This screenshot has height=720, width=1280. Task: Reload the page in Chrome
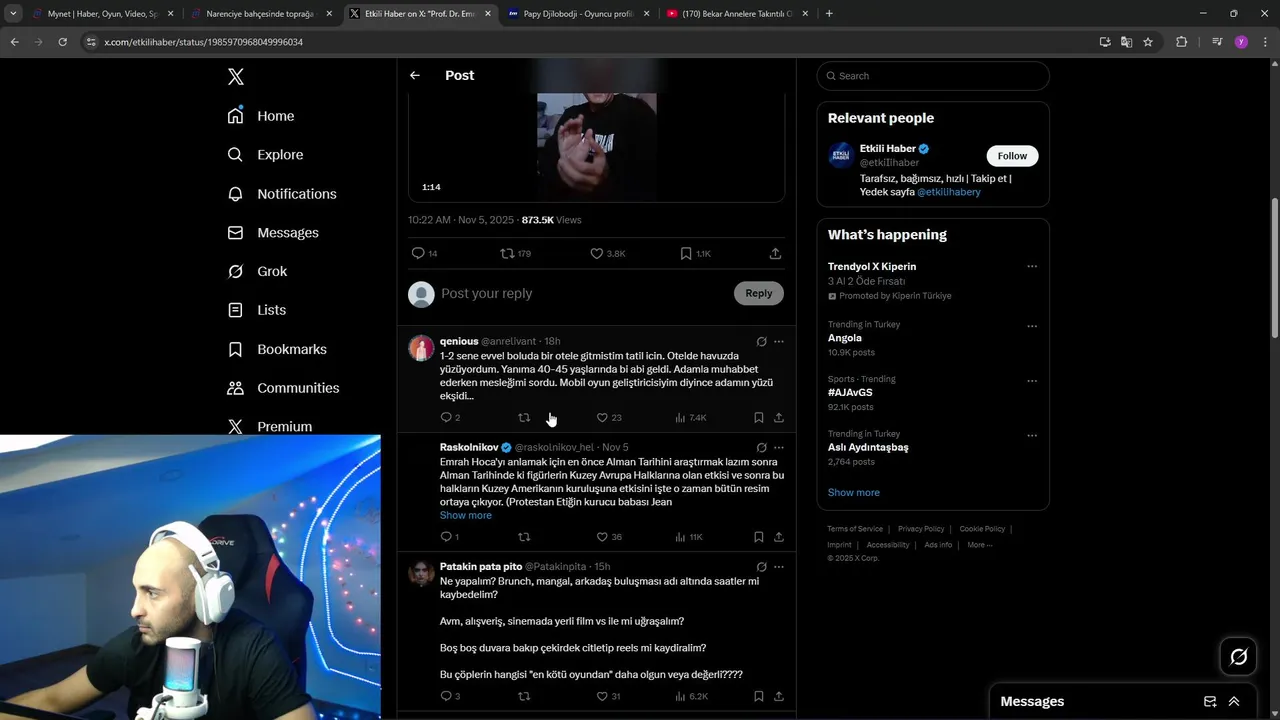[62, 42]
